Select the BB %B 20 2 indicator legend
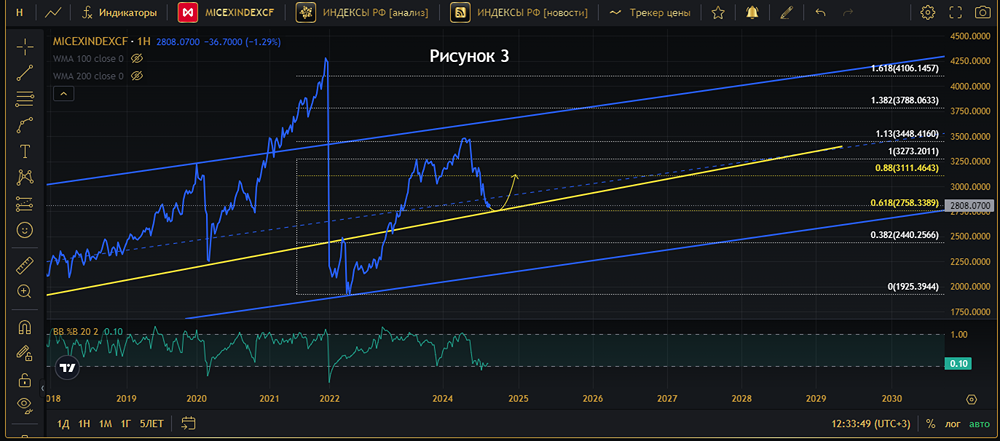Screen dimensions: 1000x441 click(76, 331)
